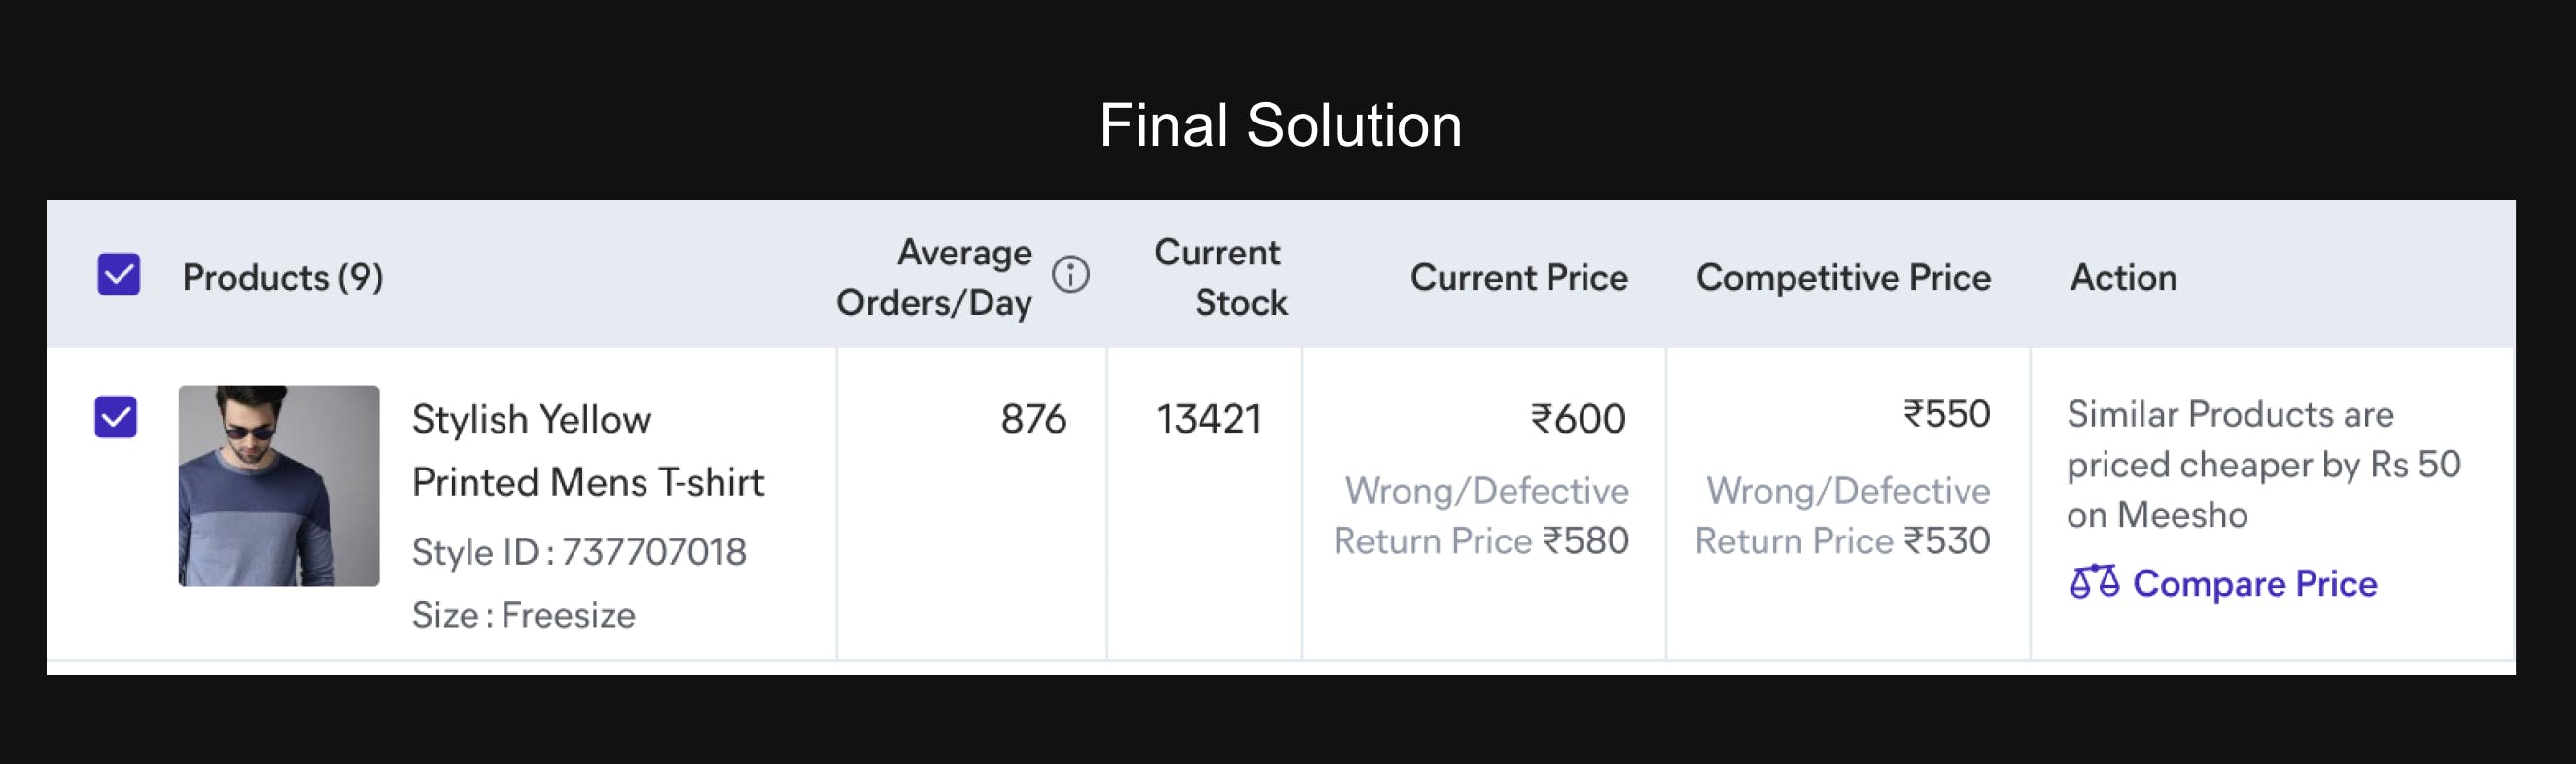This screenshot has width=2576, height=764.
Task: Click the ₹550 competitive price value
Action: 1946,413
